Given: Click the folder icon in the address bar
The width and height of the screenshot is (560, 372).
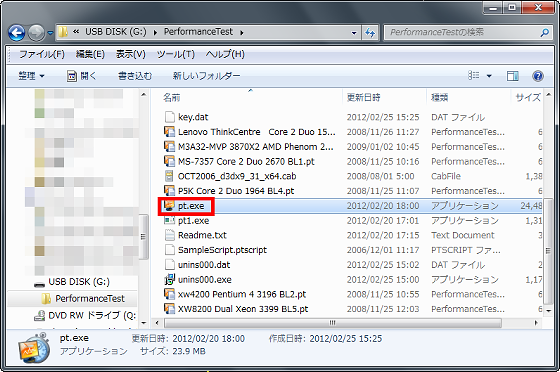Looking at the screenshot, I should tap(63, 32).
